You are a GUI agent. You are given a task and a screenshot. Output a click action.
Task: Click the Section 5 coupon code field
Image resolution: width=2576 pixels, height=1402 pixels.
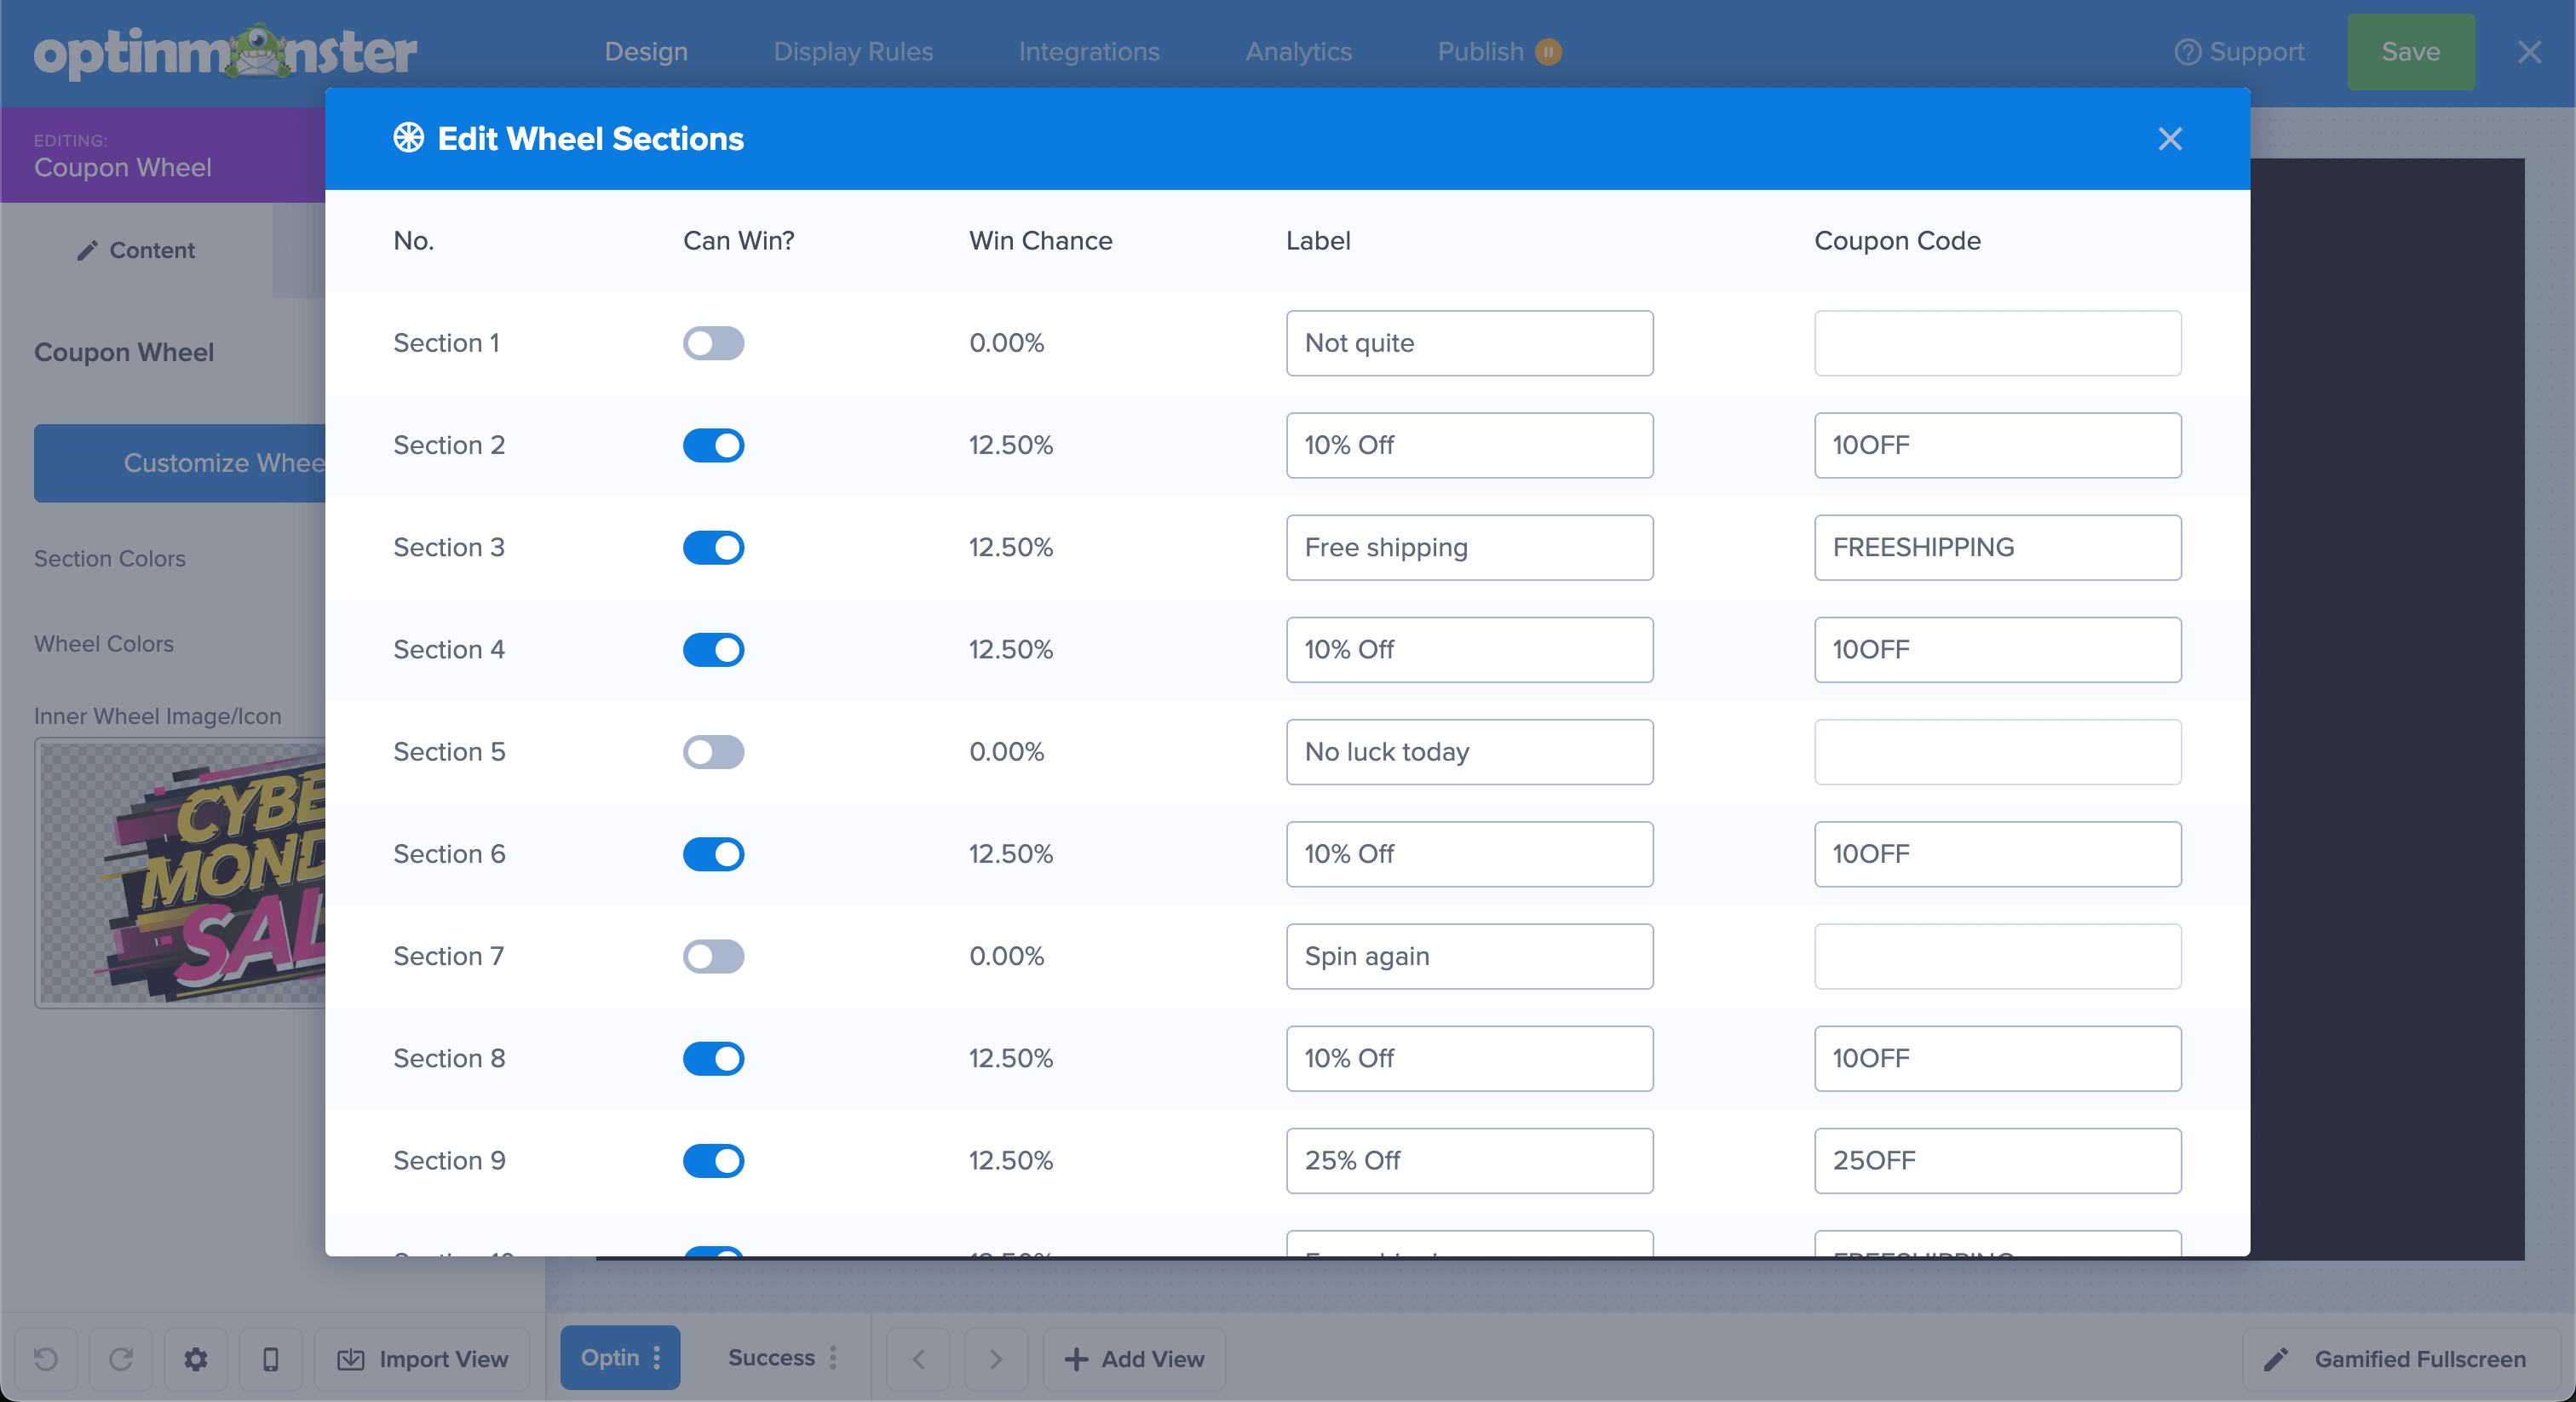[1997, 752]
